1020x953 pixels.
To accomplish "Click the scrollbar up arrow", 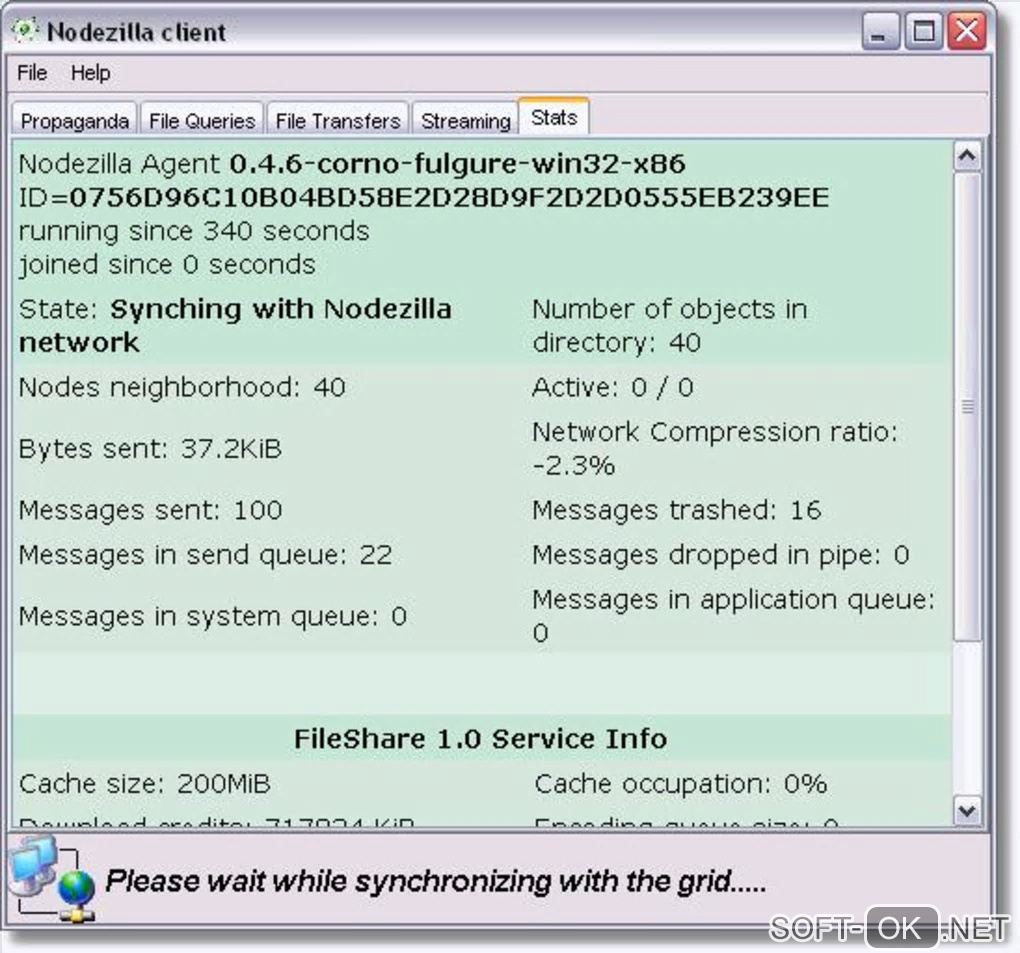I will [x=967, y=155].
